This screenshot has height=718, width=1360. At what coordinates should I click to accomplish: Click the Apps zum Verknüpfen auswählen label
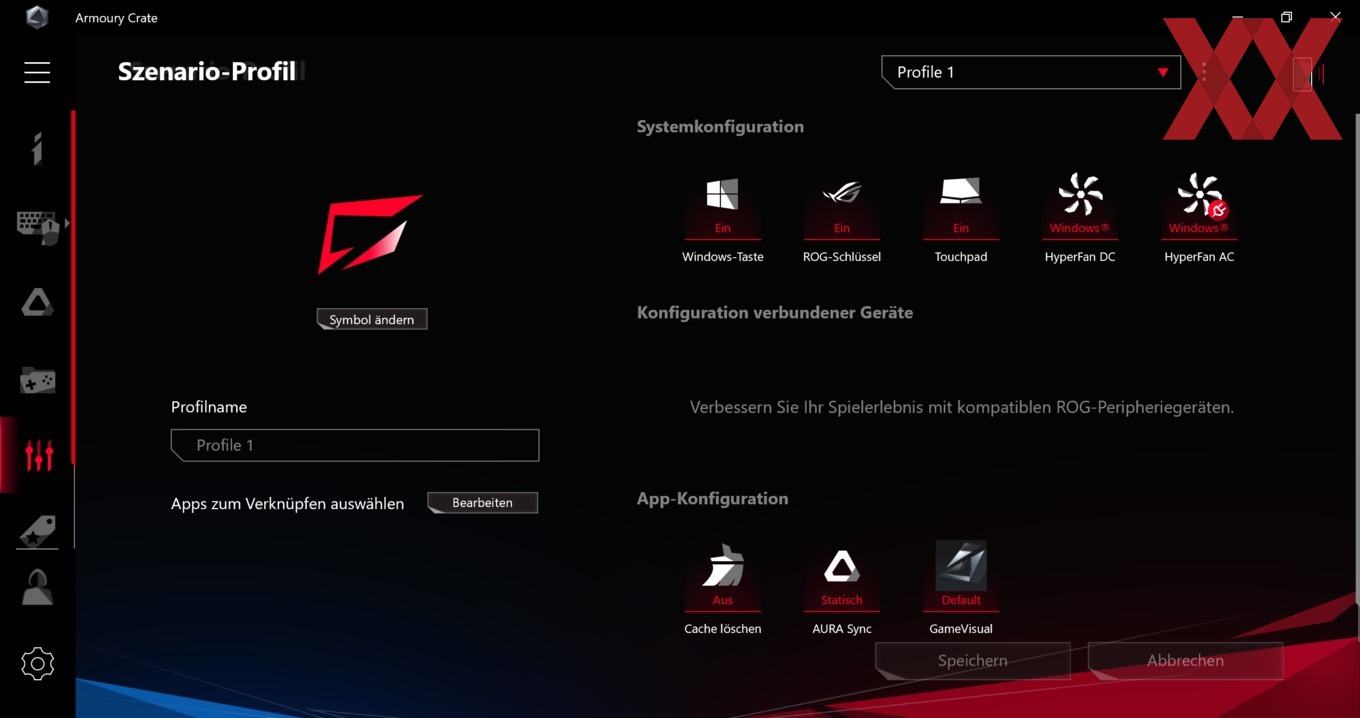point(287,503)
